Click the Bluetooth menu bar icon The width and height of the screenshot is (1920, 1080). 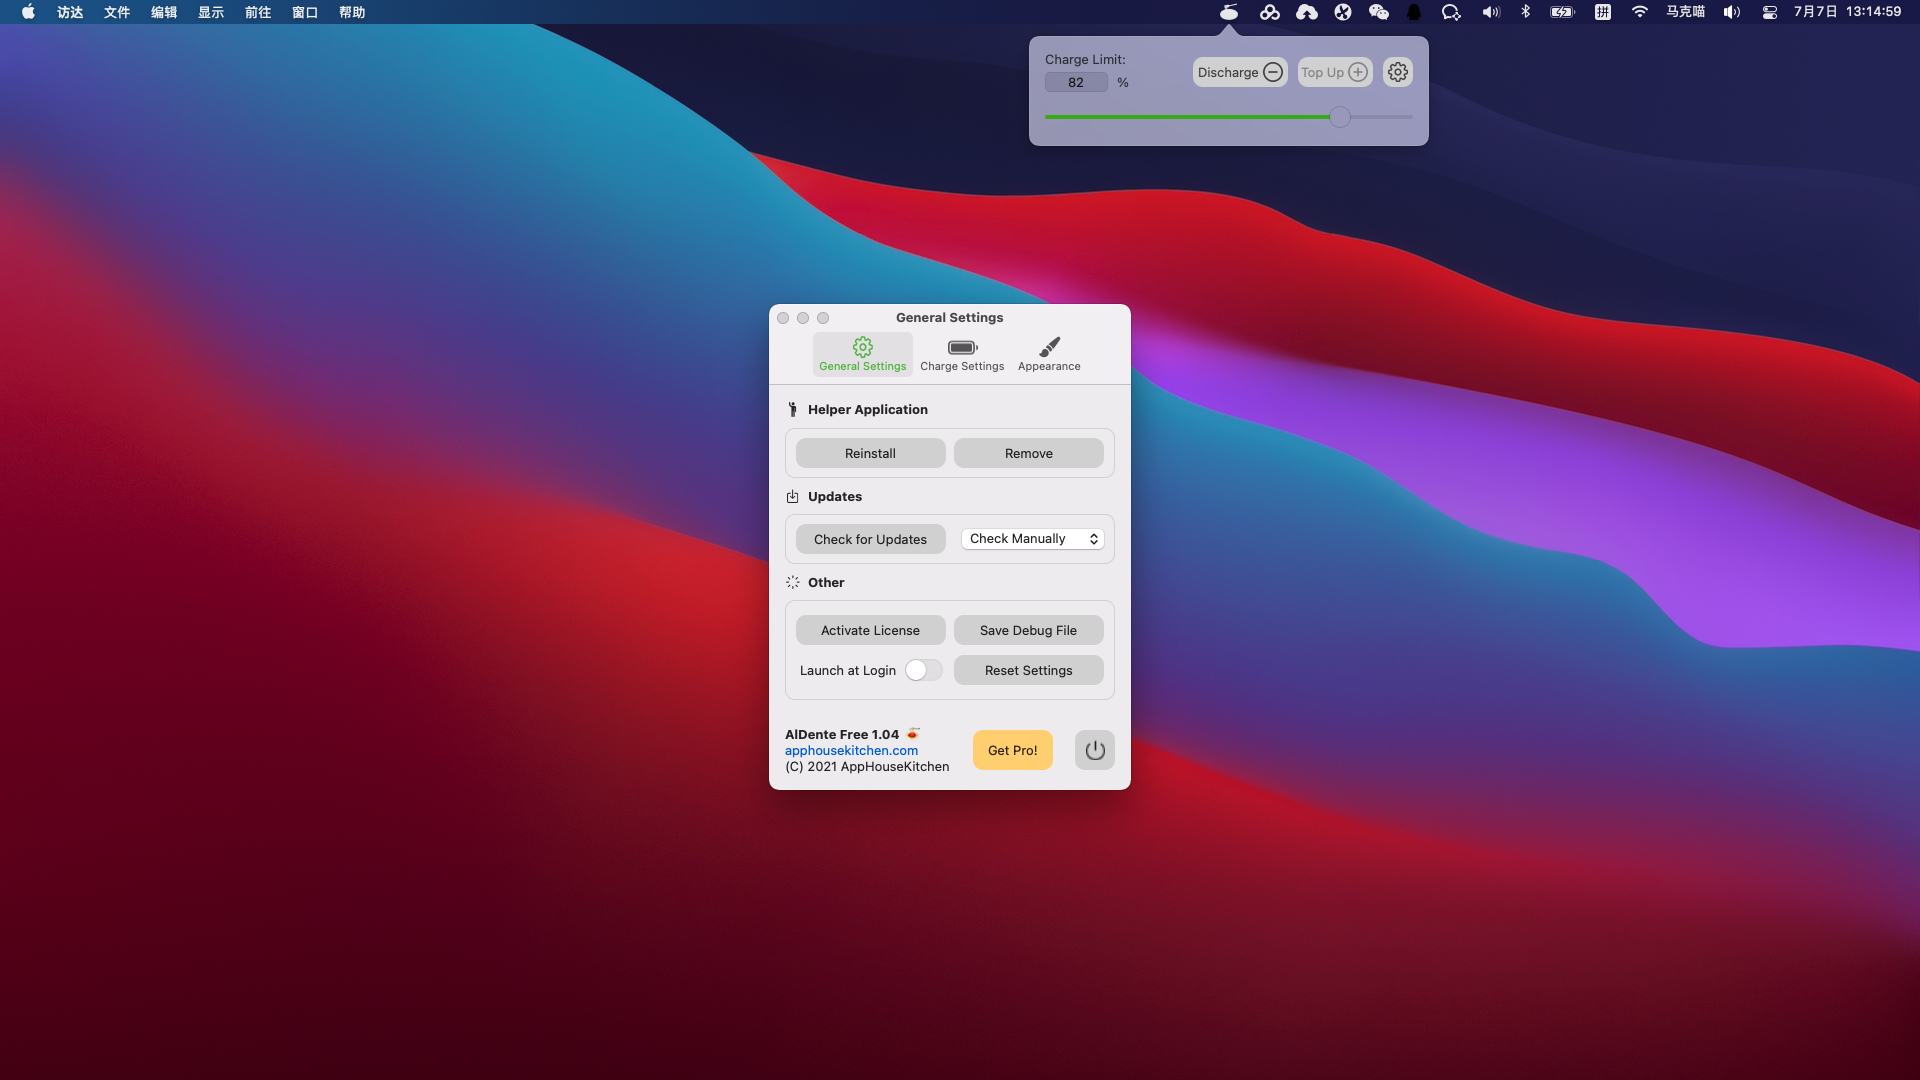tap(1526, 12)
